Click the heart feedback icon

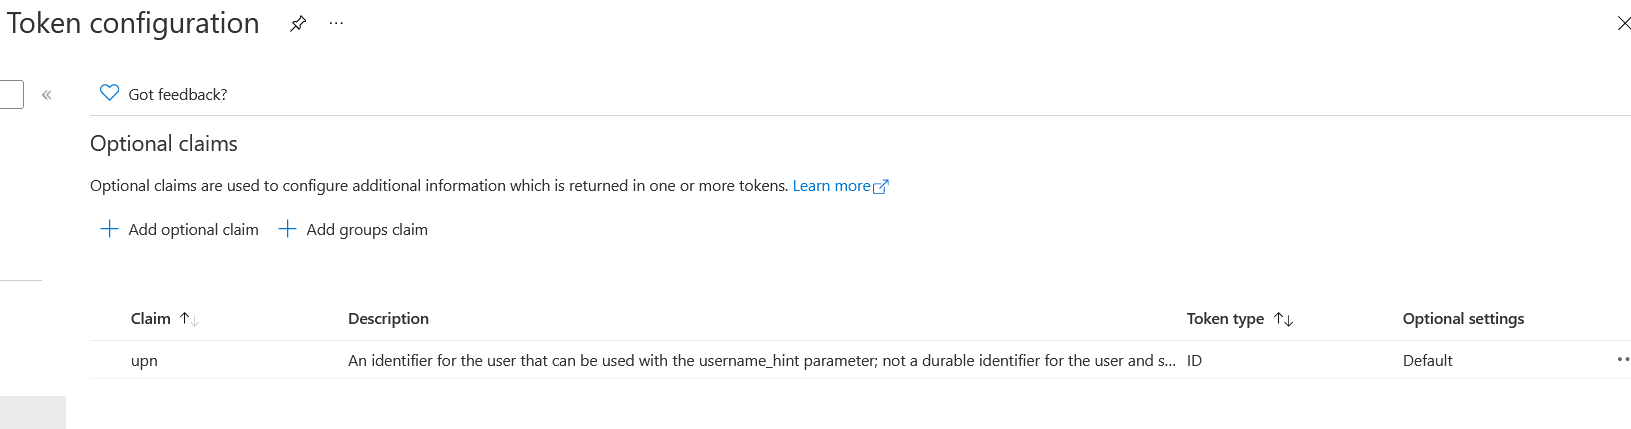(x=110, y=93)
